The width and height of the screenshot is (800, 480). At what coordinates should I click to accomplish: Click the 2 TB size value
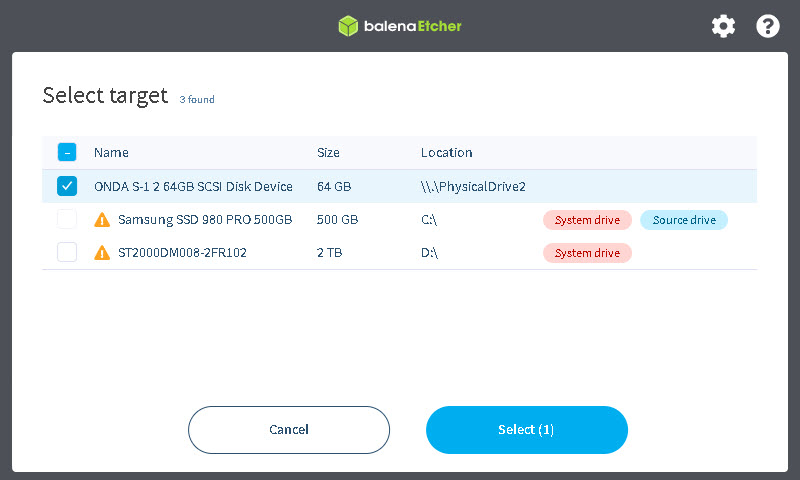tap(330, 252)
